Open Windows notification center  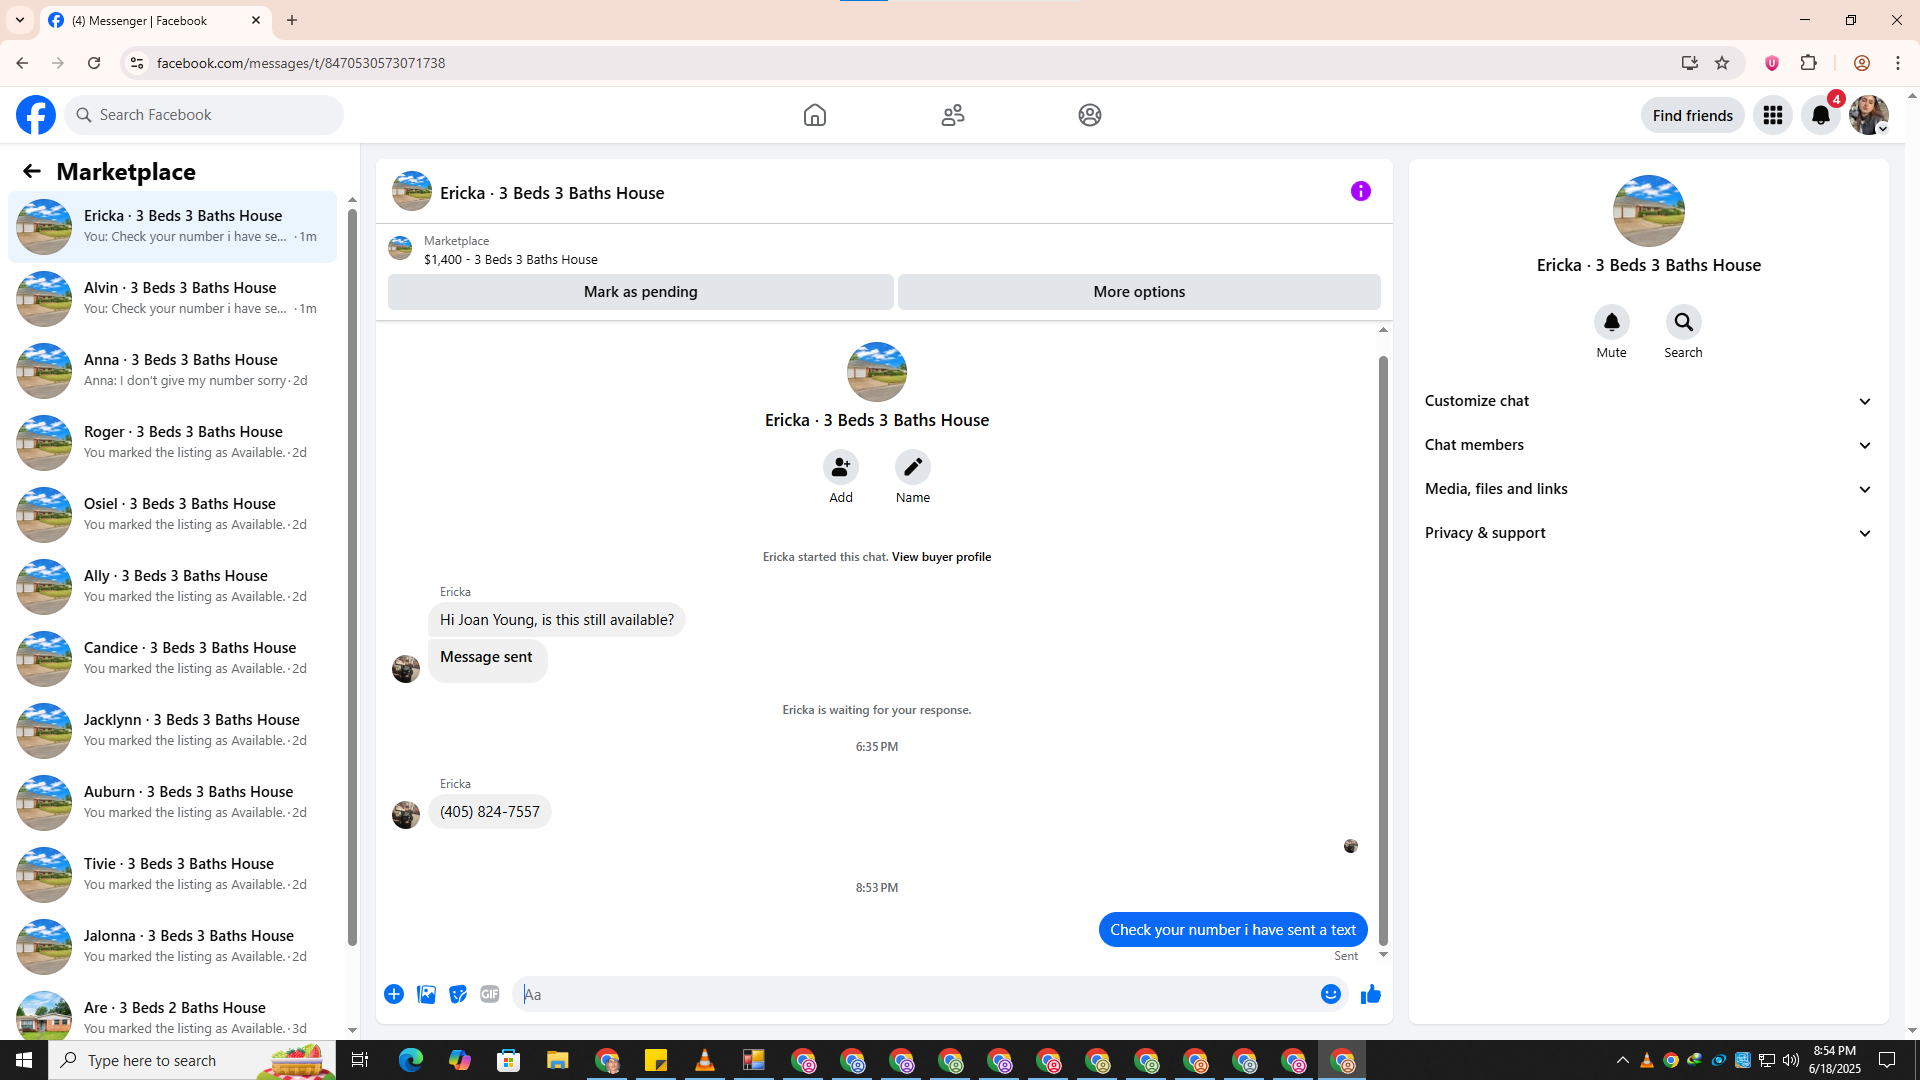pos(1888,1060)
